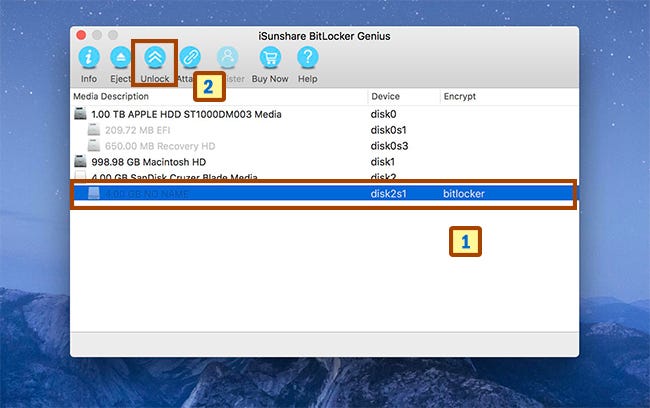Click the greyed-out Register icon
The width and height of the screenshot is (650, 408).
[228, 57]
